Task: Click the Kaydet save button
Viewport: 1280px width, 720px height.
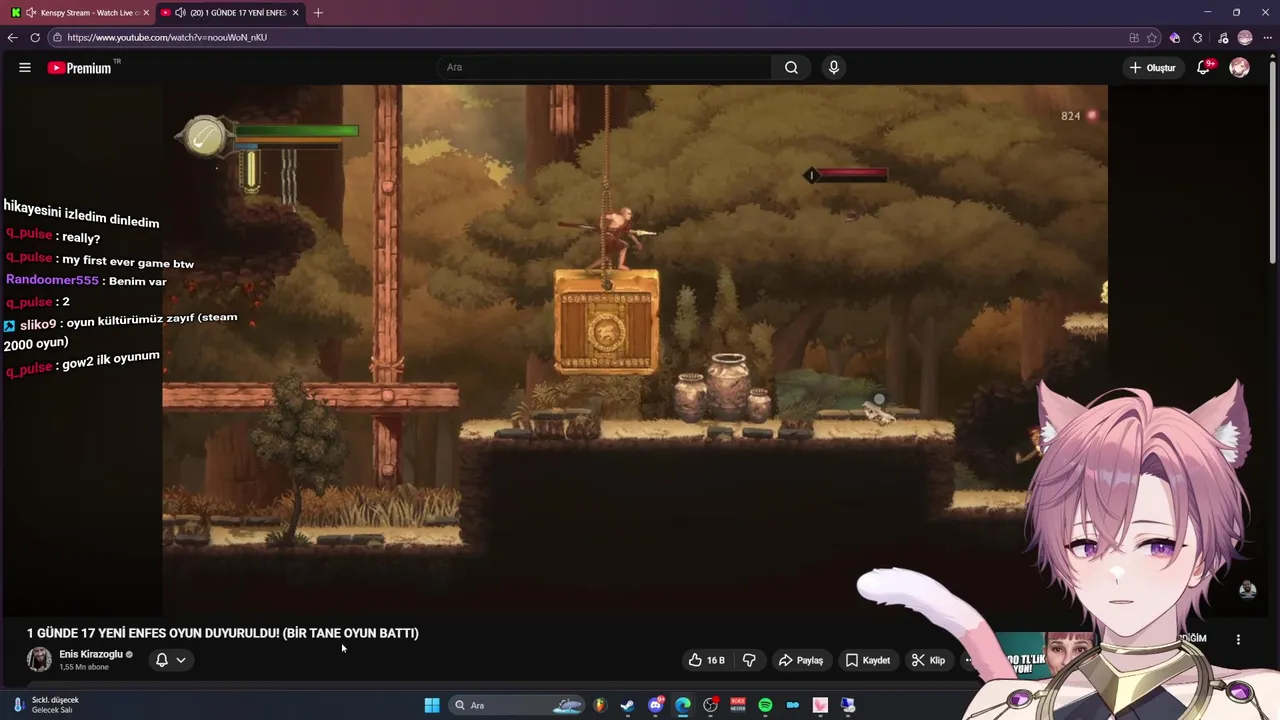Action: (x=868, y=660)
